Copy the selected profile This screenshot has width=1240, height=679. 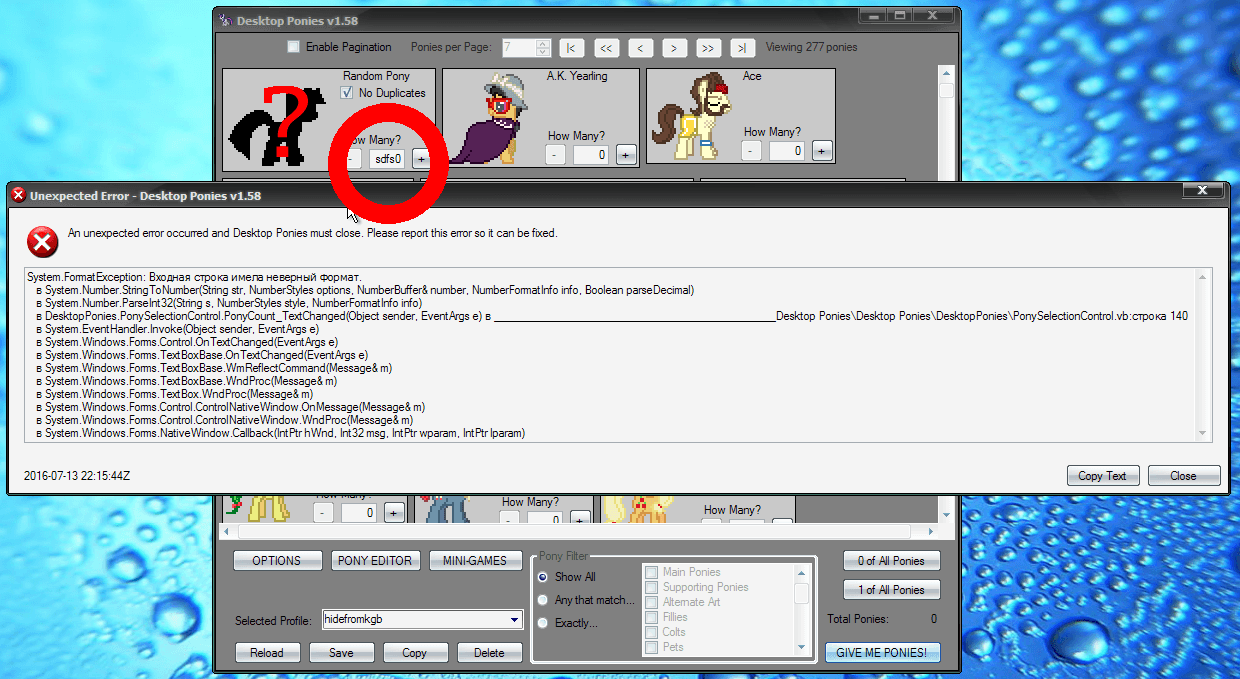point(415,653)
